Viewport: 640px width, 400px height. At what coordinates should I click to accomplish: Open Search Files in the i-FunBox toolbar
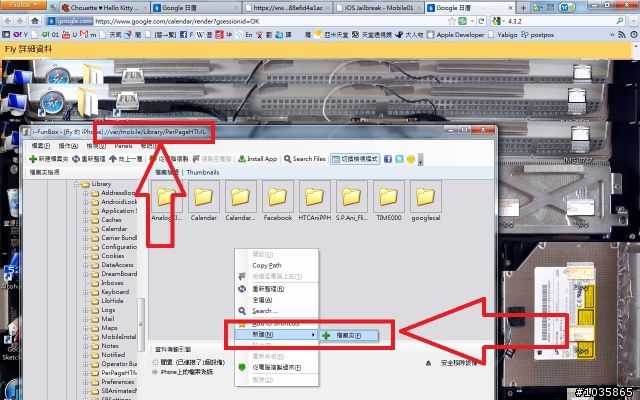tap(304, 159)
